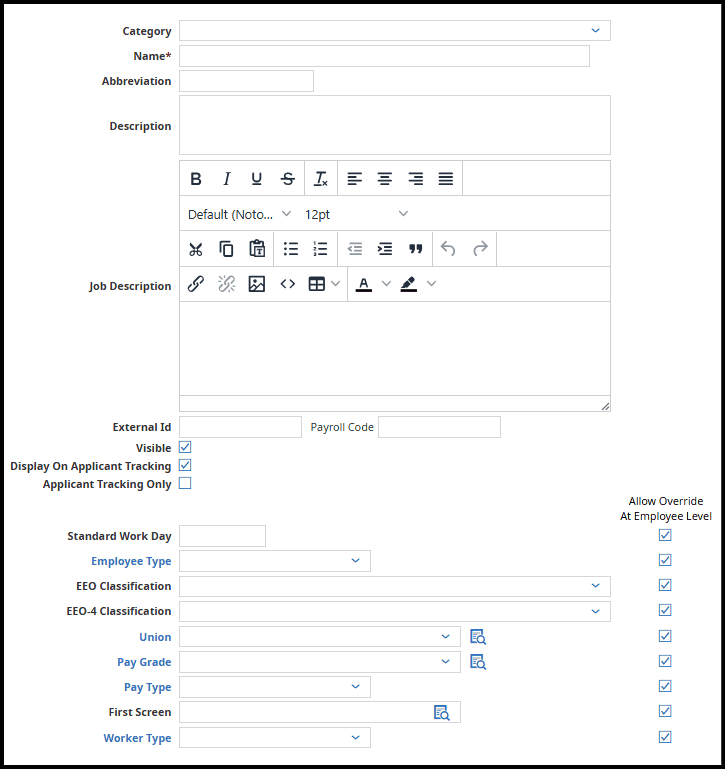The width and height of the screenshot is (725, 769).
Task: Toggle override checkbox for First Screen
Action: 665,711
